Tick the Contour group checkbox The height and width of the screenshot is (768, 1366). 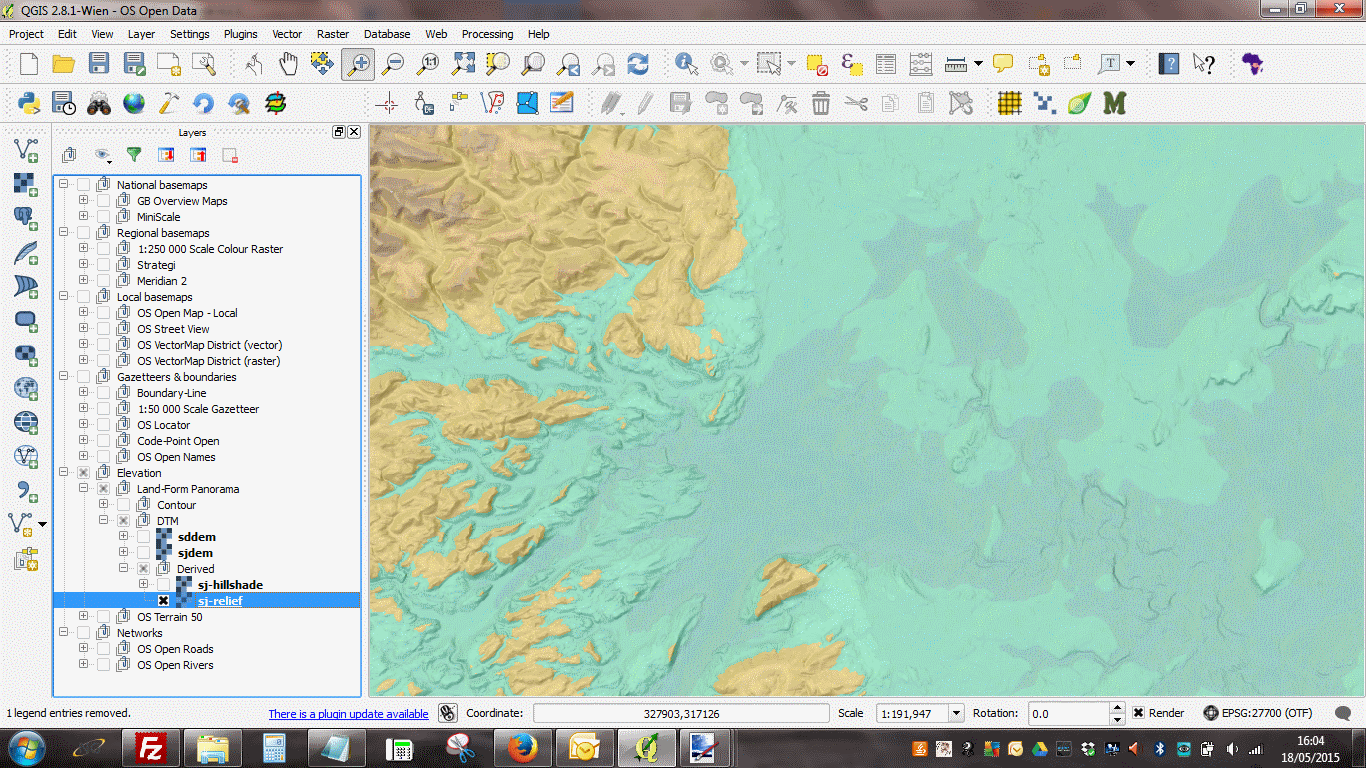(x=123, y=505)
